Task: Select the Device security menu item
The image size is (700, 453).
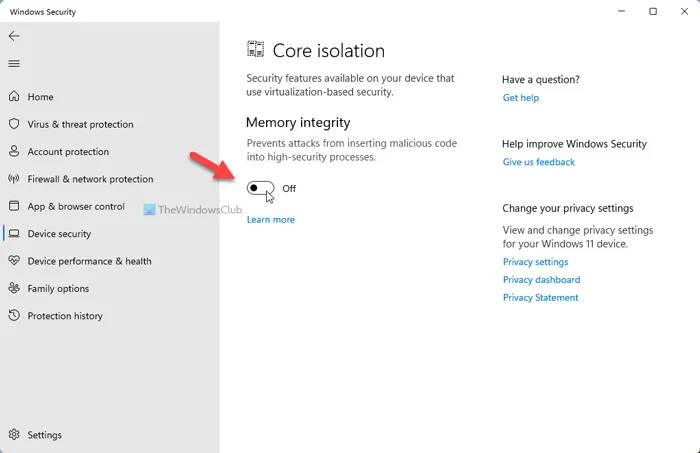Action: (x=59, y=234)
